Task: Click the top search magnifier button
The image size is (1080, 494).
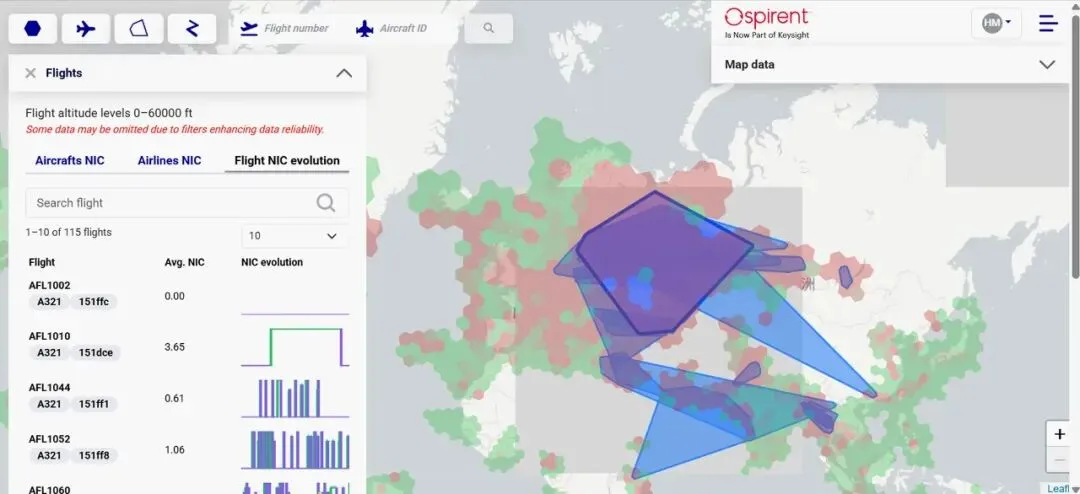Action: (x=488, y=28)
